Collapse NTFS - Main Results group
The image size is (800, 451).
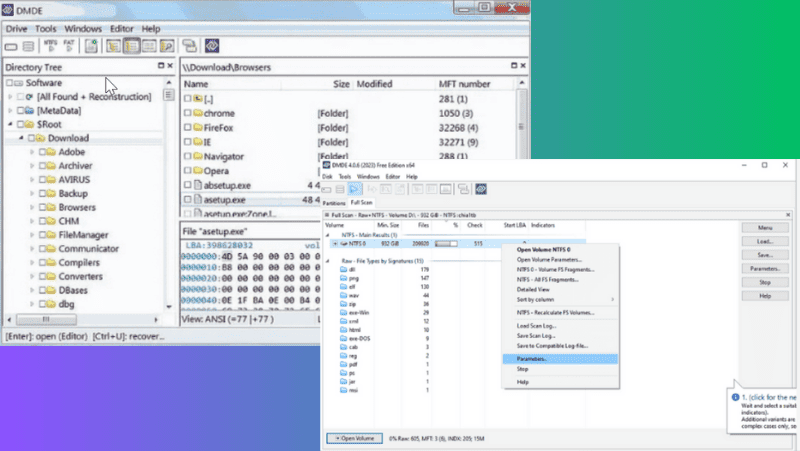328,235
